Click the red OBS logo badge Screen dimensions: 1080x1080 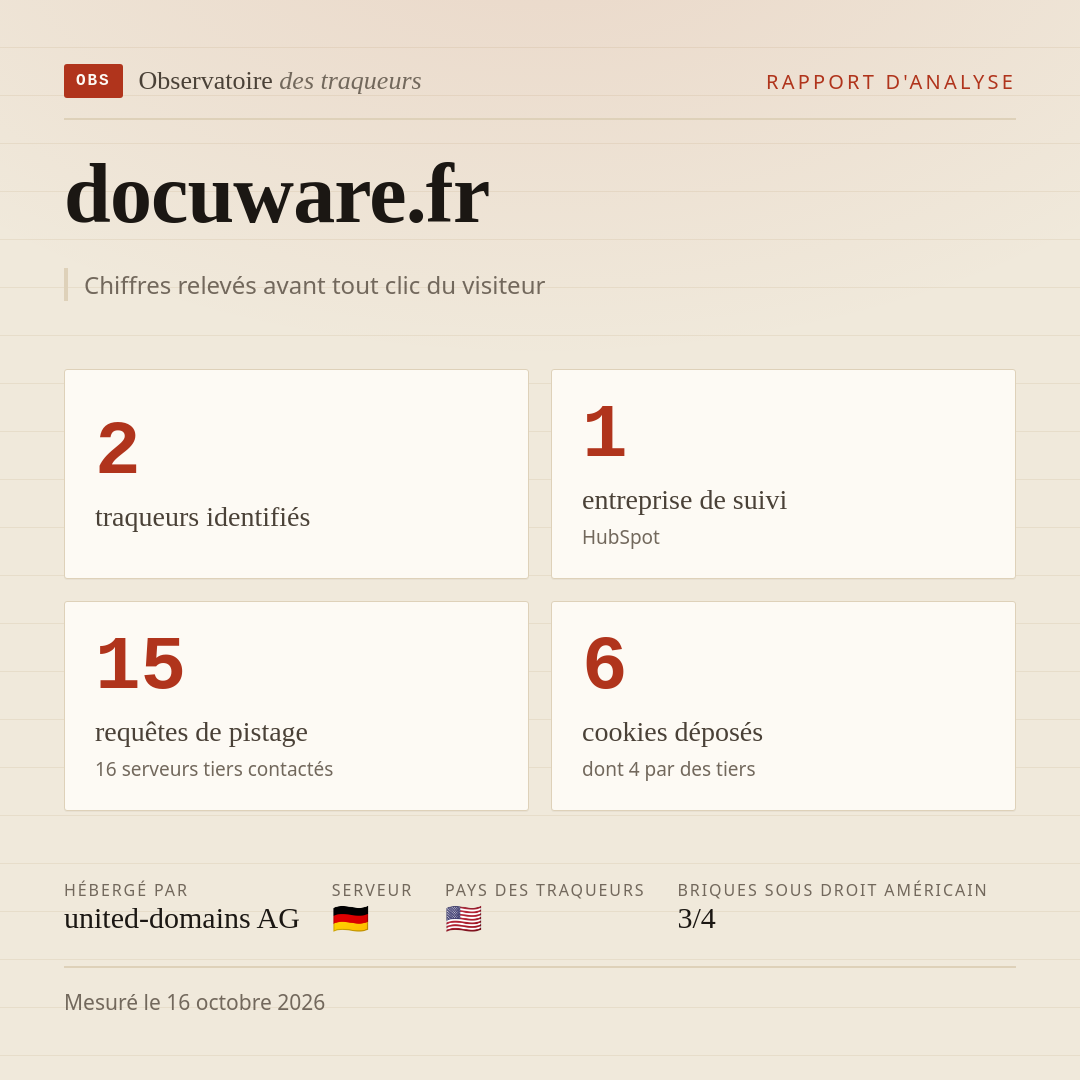pyautogui.click(x=93, y=81)
